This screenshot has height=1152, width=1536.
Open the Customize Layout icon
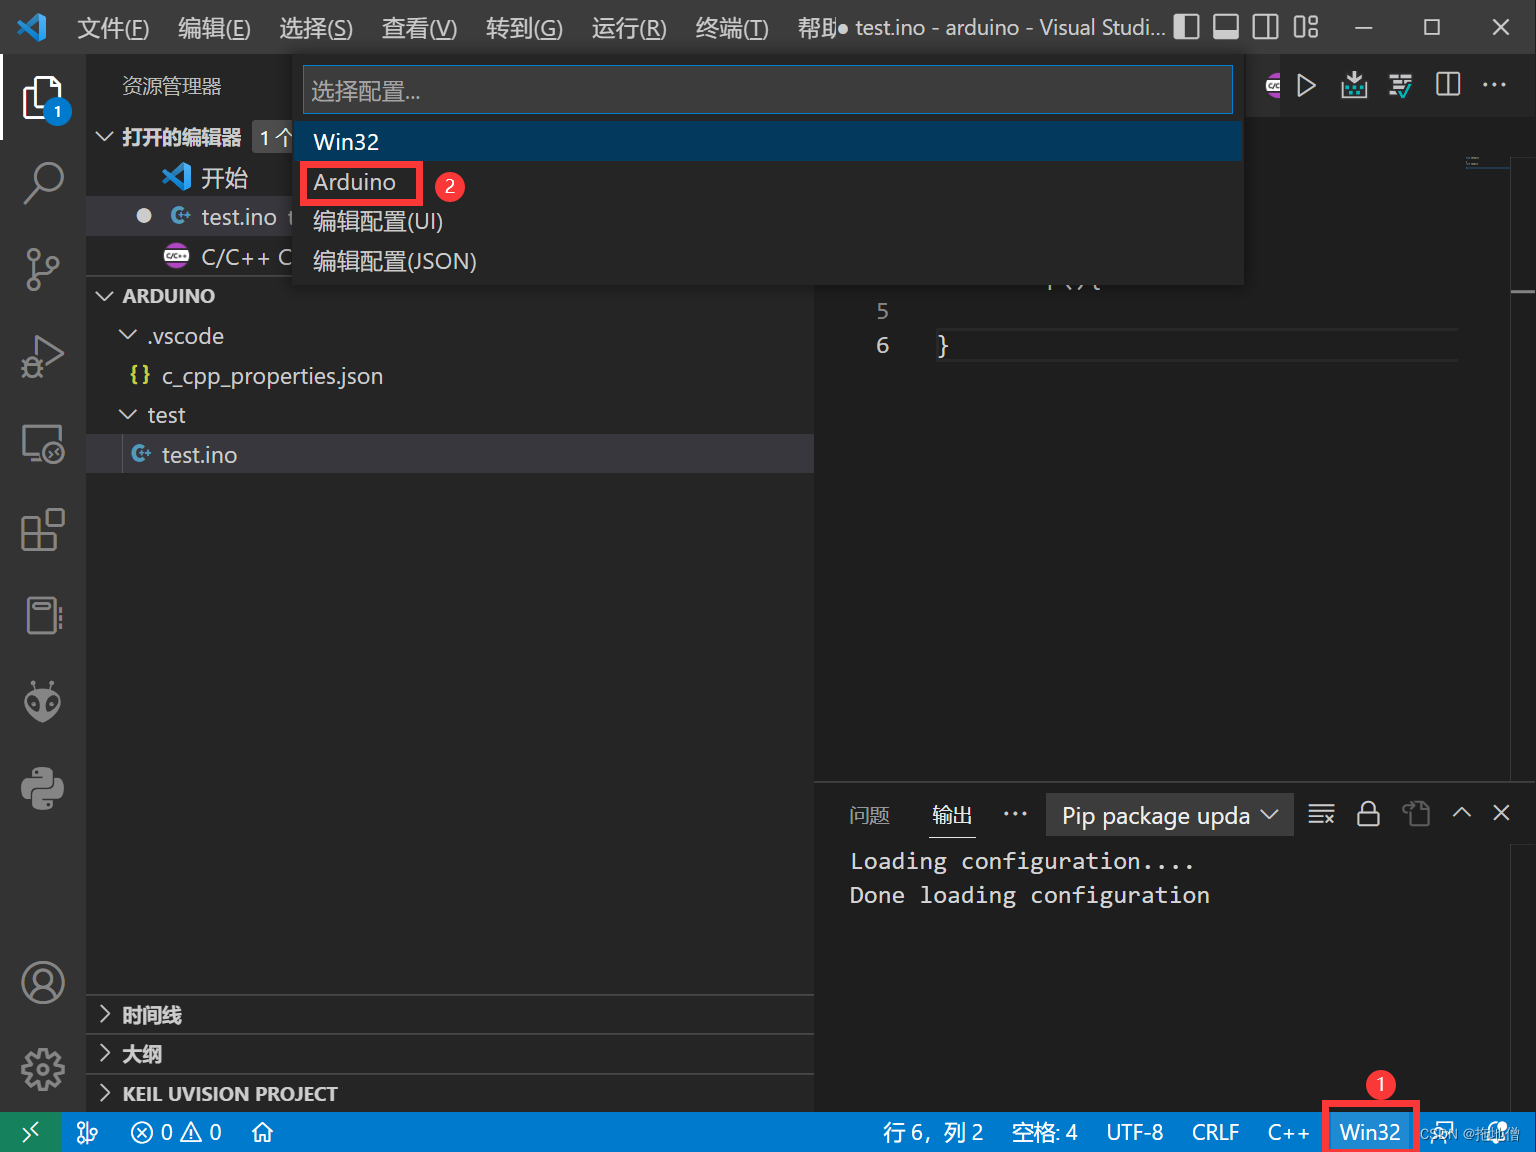coord(1306,27)
